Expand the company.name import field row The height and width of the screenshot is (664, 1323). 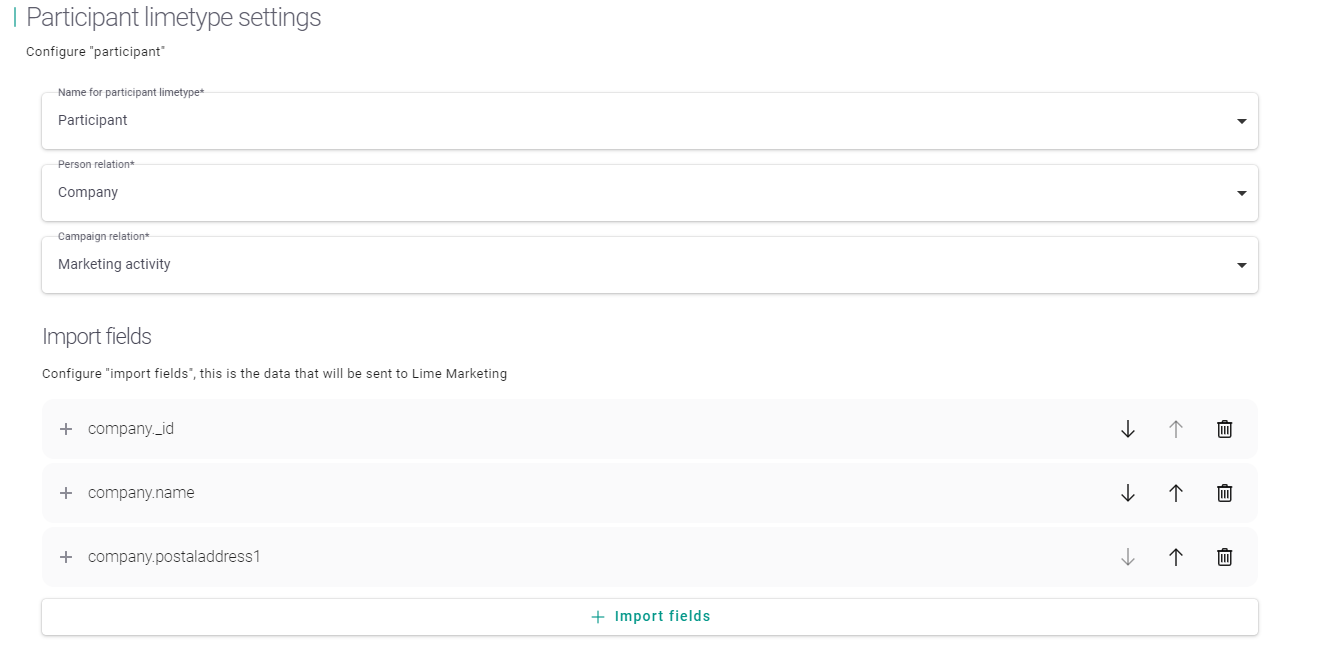(x=66, y=492)
